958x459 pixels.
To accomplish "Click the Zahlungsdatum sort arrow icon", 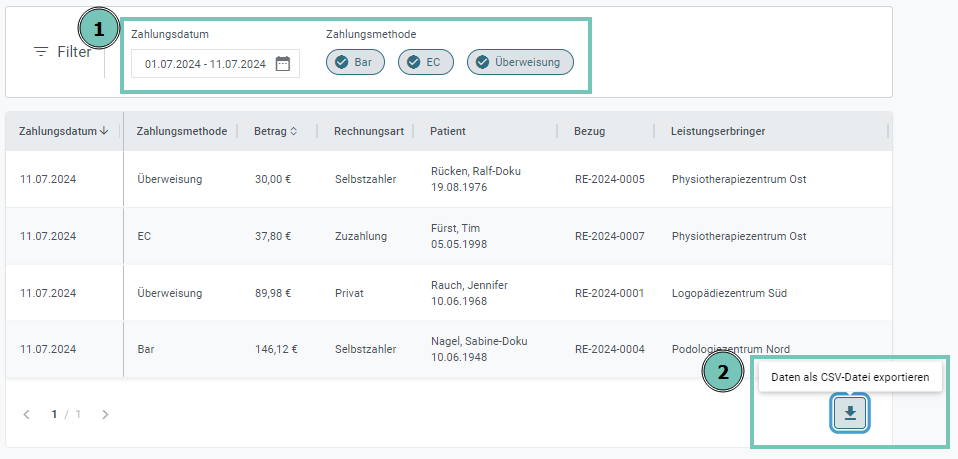I will 105,131.
